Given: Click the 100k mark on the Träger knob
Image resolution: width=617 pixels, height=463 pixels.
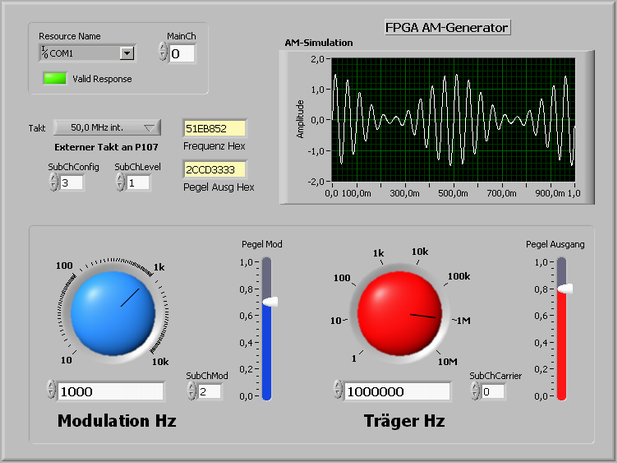Looking at the screenshot, I should [x=459, y=276].
